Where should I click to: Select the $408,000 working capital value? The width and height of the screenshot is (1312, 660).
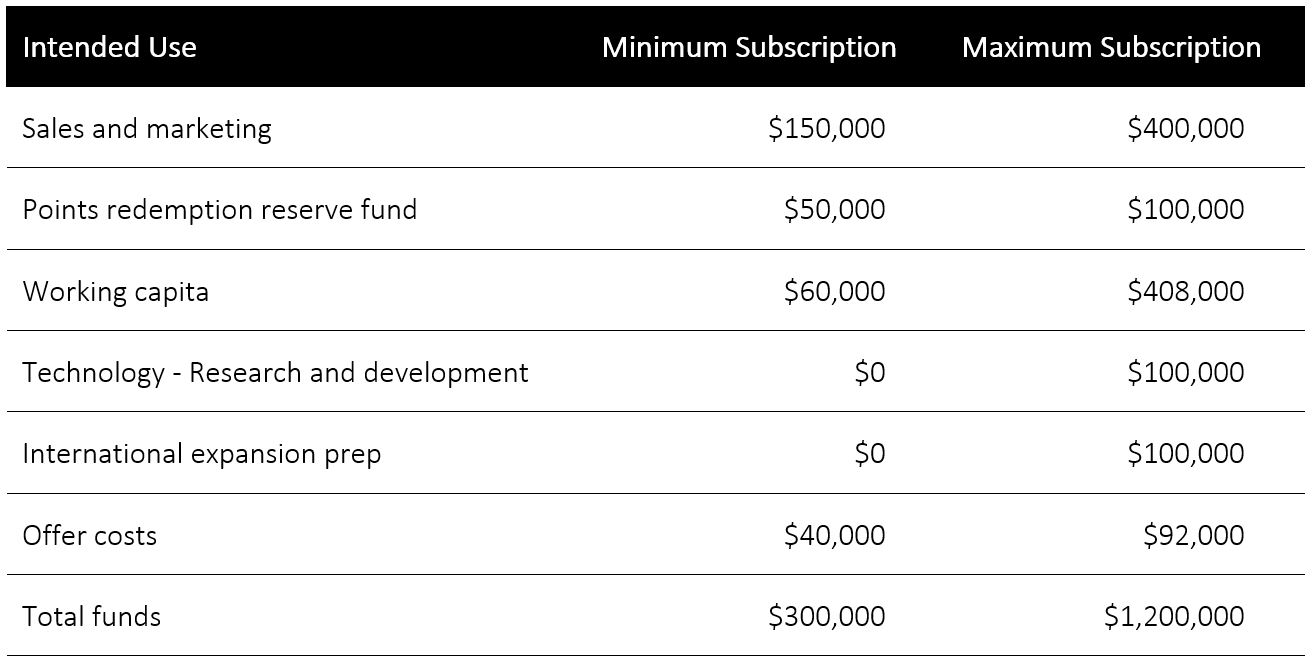pyautogui.click(x=1186, y=292)
